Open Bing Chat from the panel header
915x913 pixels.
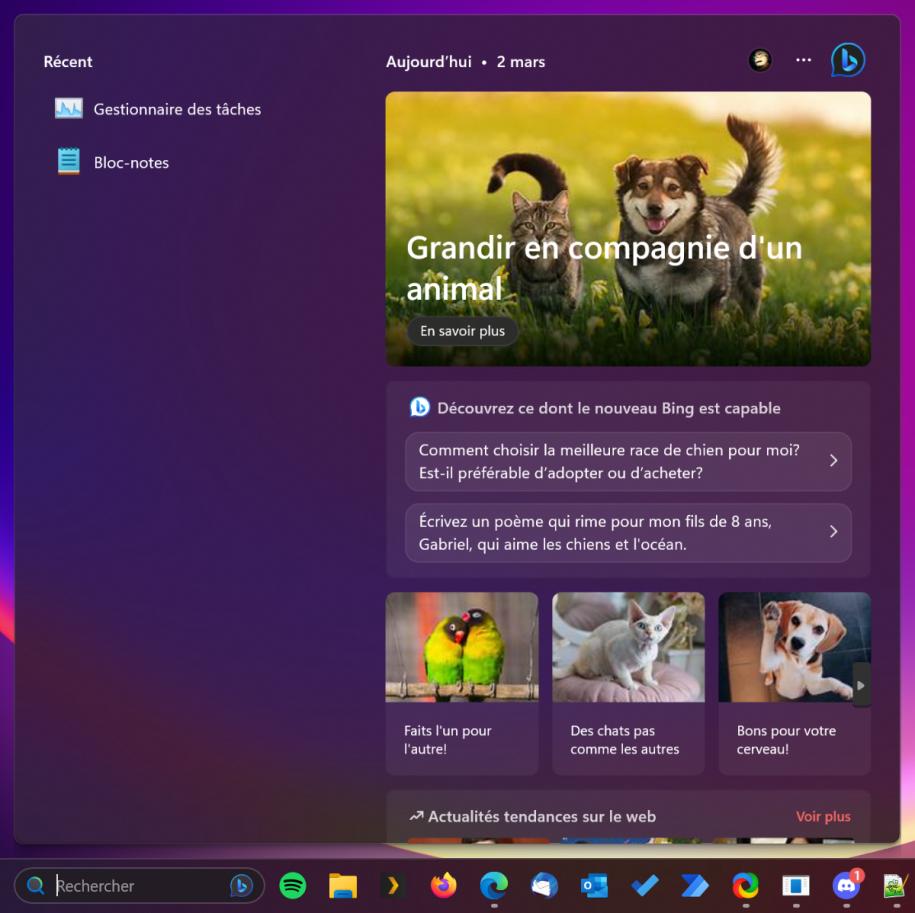(847, 61)
